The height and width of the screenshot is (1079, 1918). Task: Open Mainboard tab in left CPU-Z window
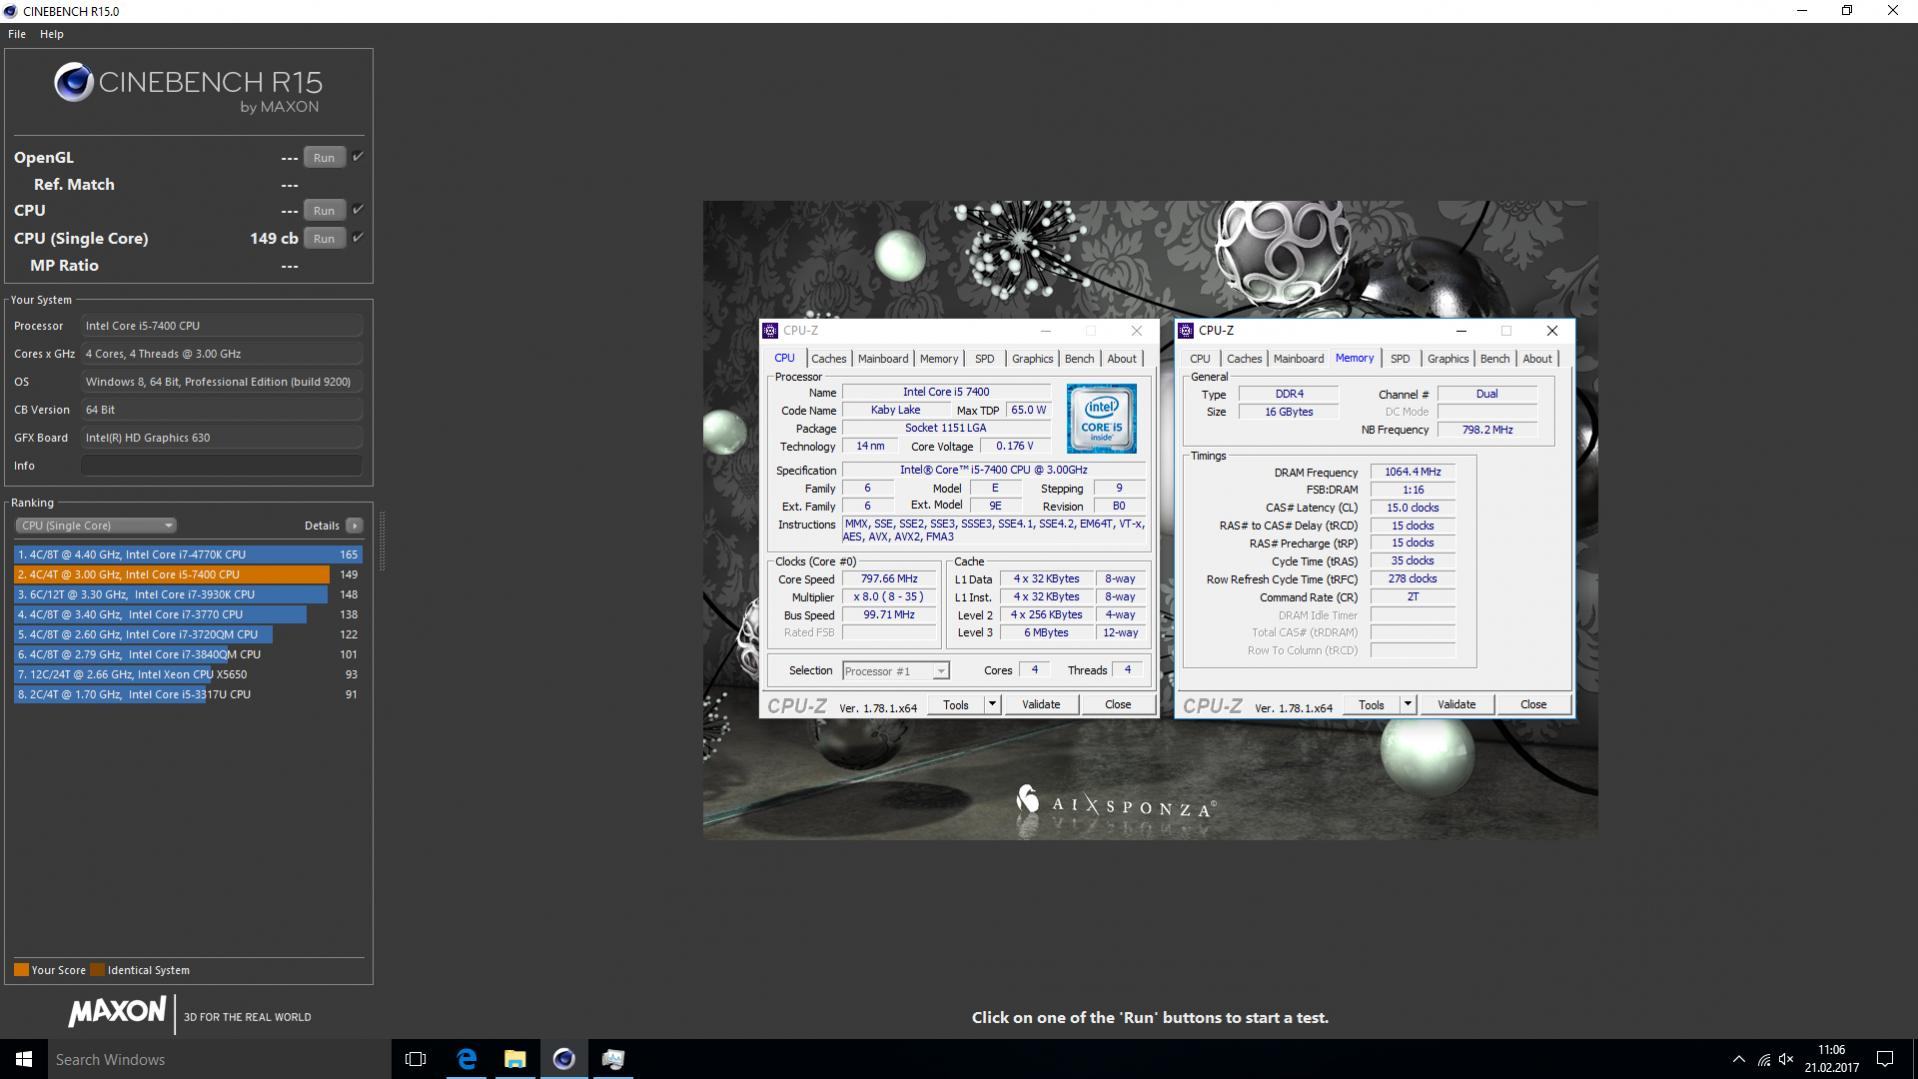[883, 359]
